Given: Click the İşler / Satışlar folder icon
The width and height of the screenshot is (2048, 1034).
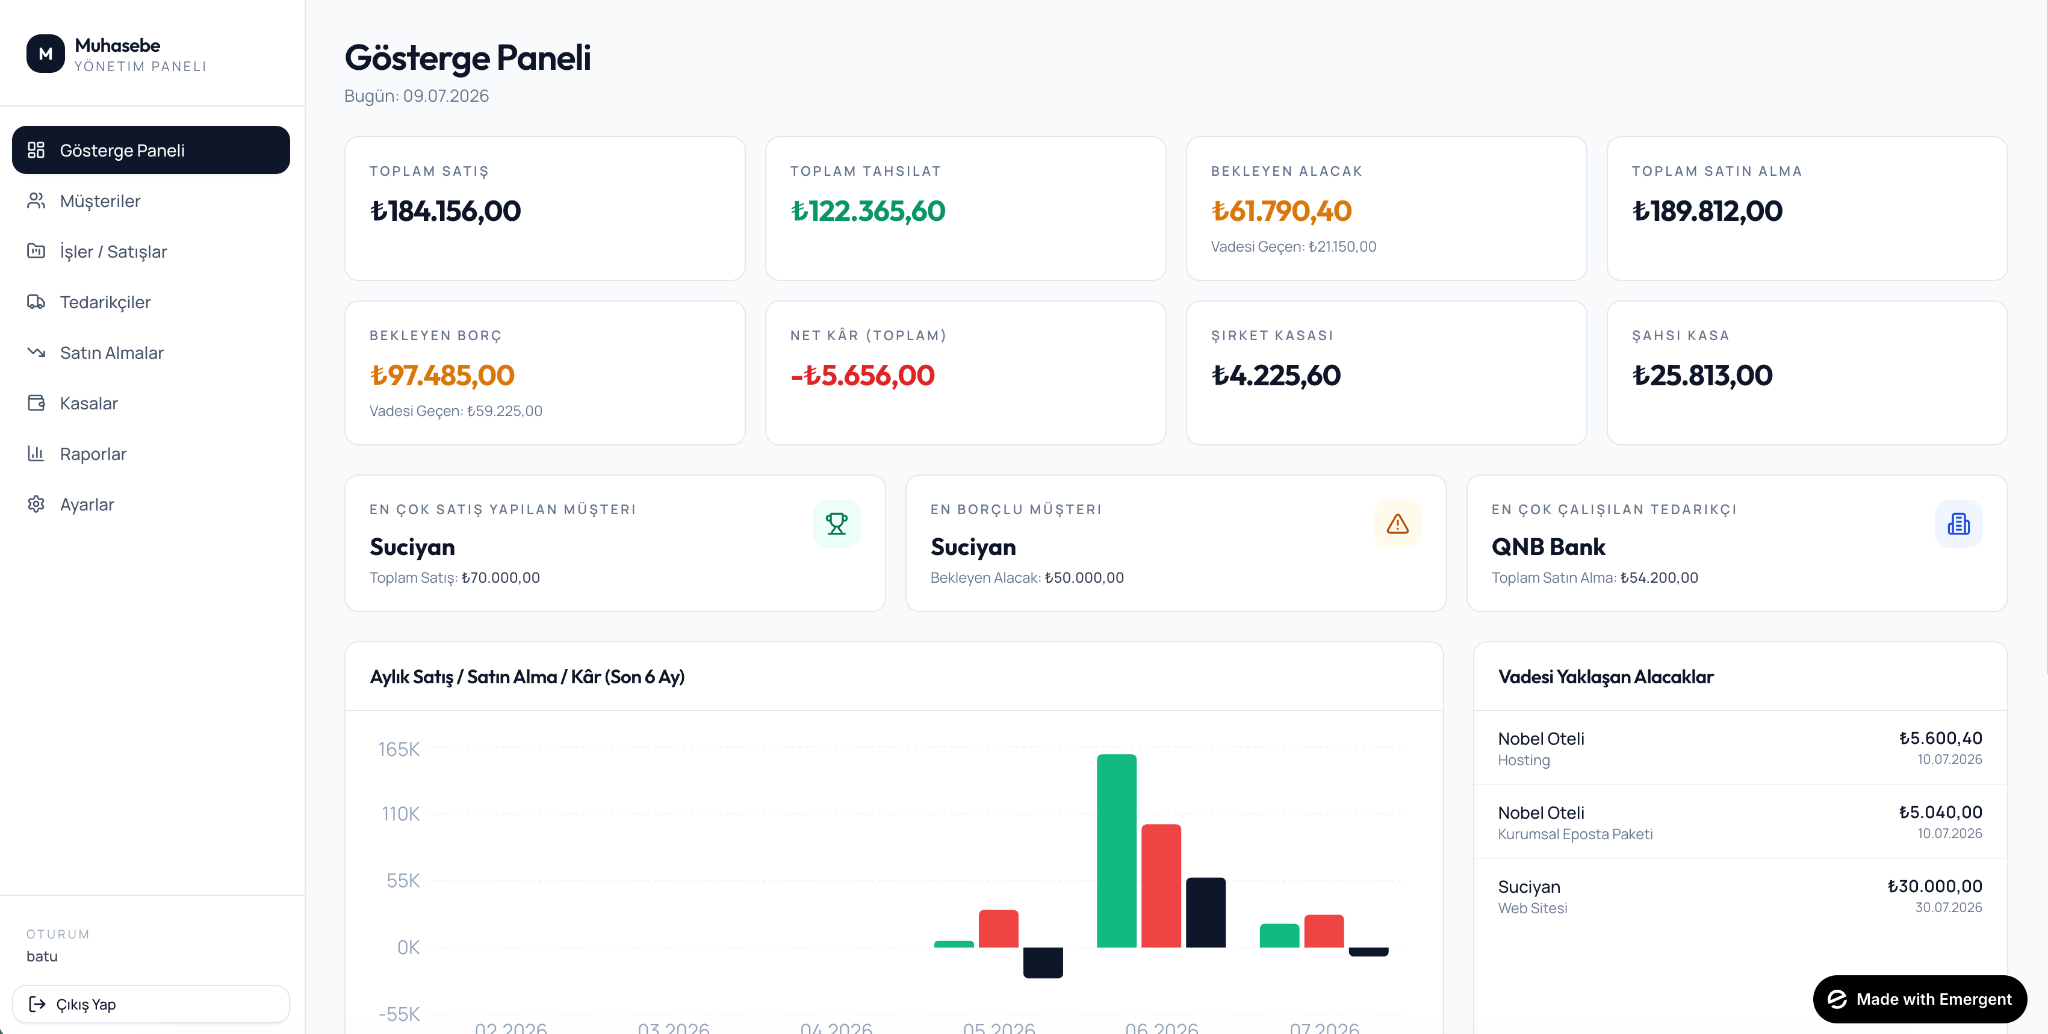Looking at the screenshot, I should [36, 251].
